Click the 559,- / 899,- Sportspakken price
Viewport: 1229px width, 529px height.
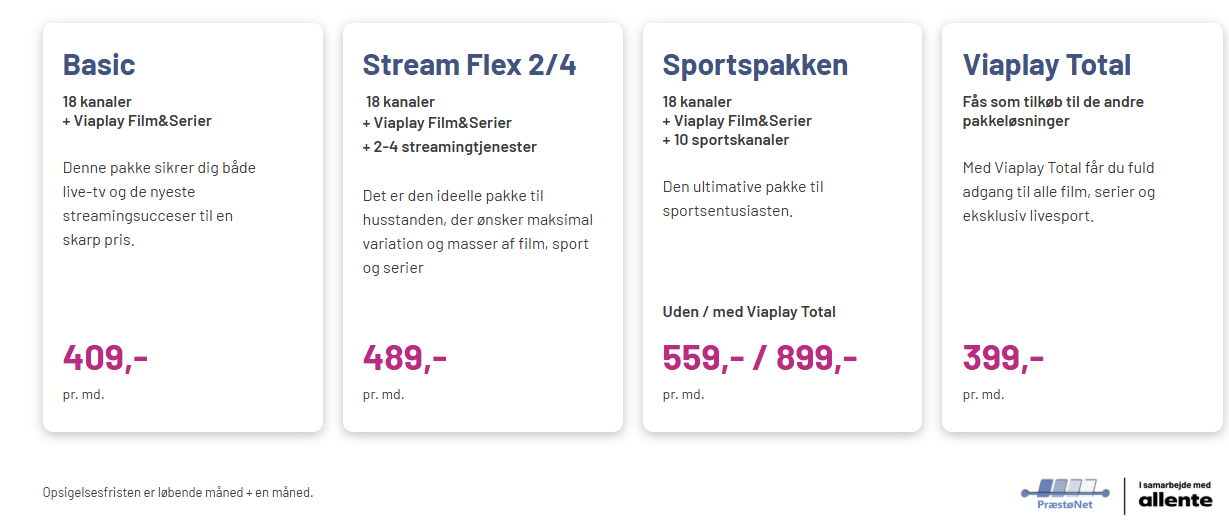[759, 357]
